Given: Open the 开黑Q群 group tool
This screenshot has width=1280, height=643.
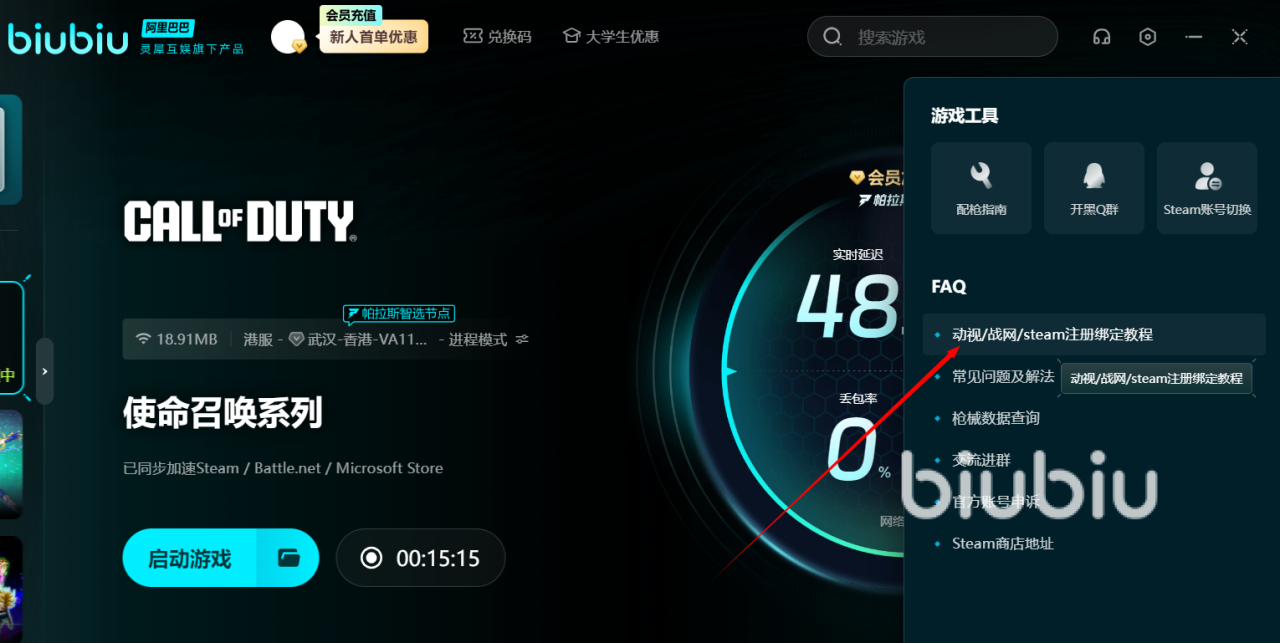Looking at the screenshot, I should point(1094,188).
